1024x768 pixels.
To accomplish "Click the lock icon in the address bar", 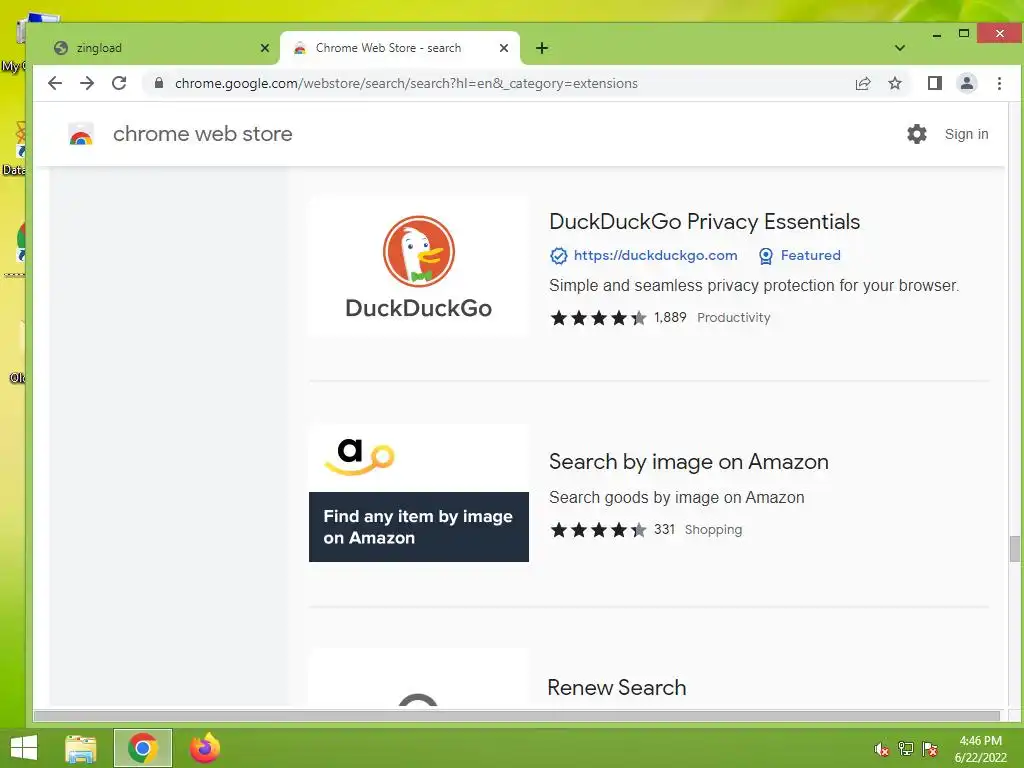I will (x=159, y=83).
